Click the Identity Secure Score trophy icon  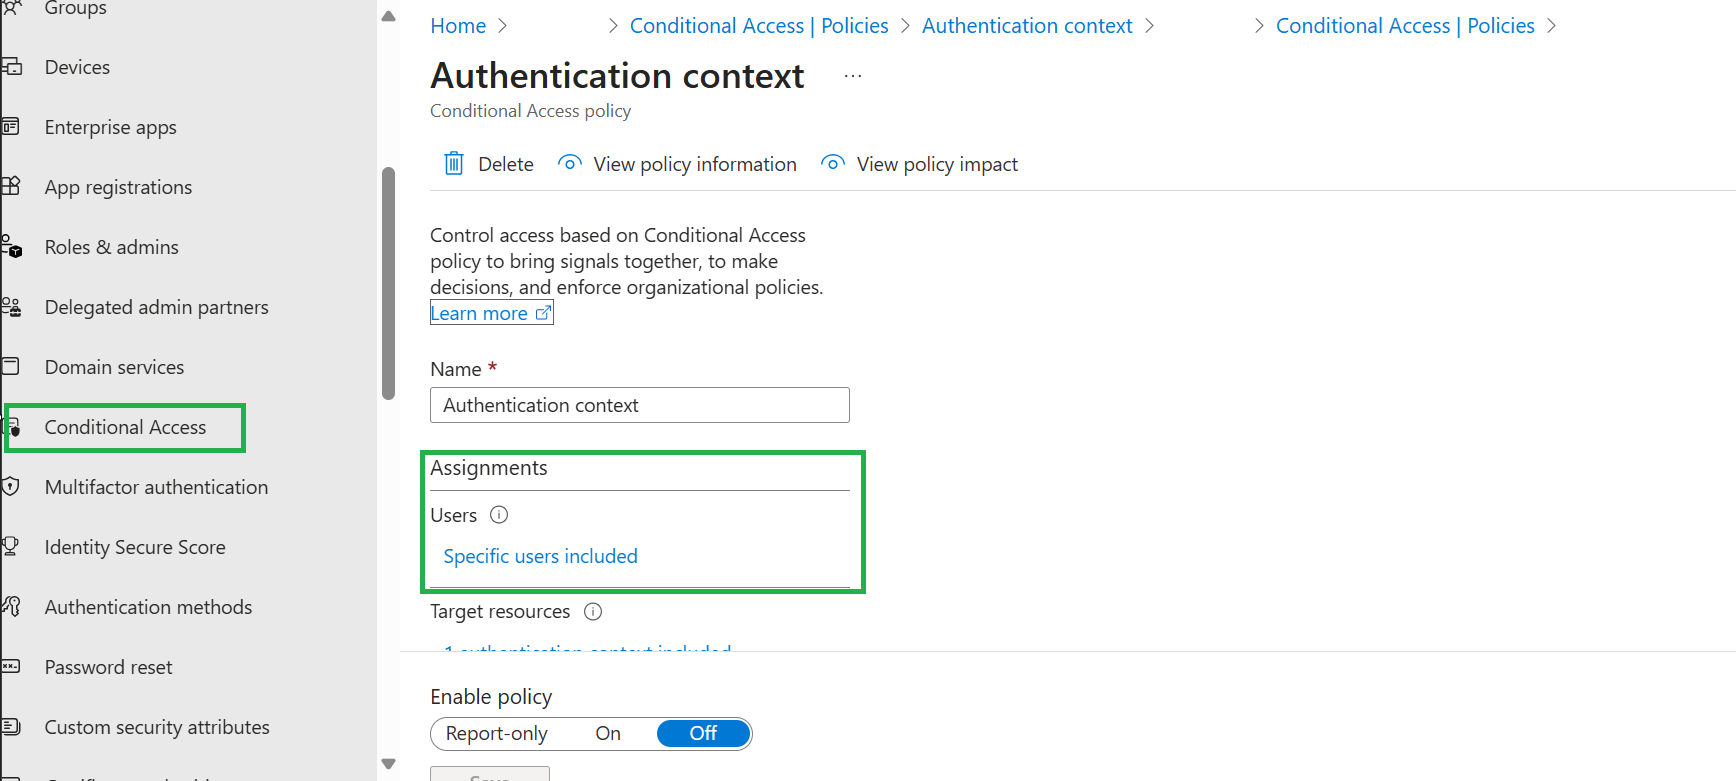(10, 547)
